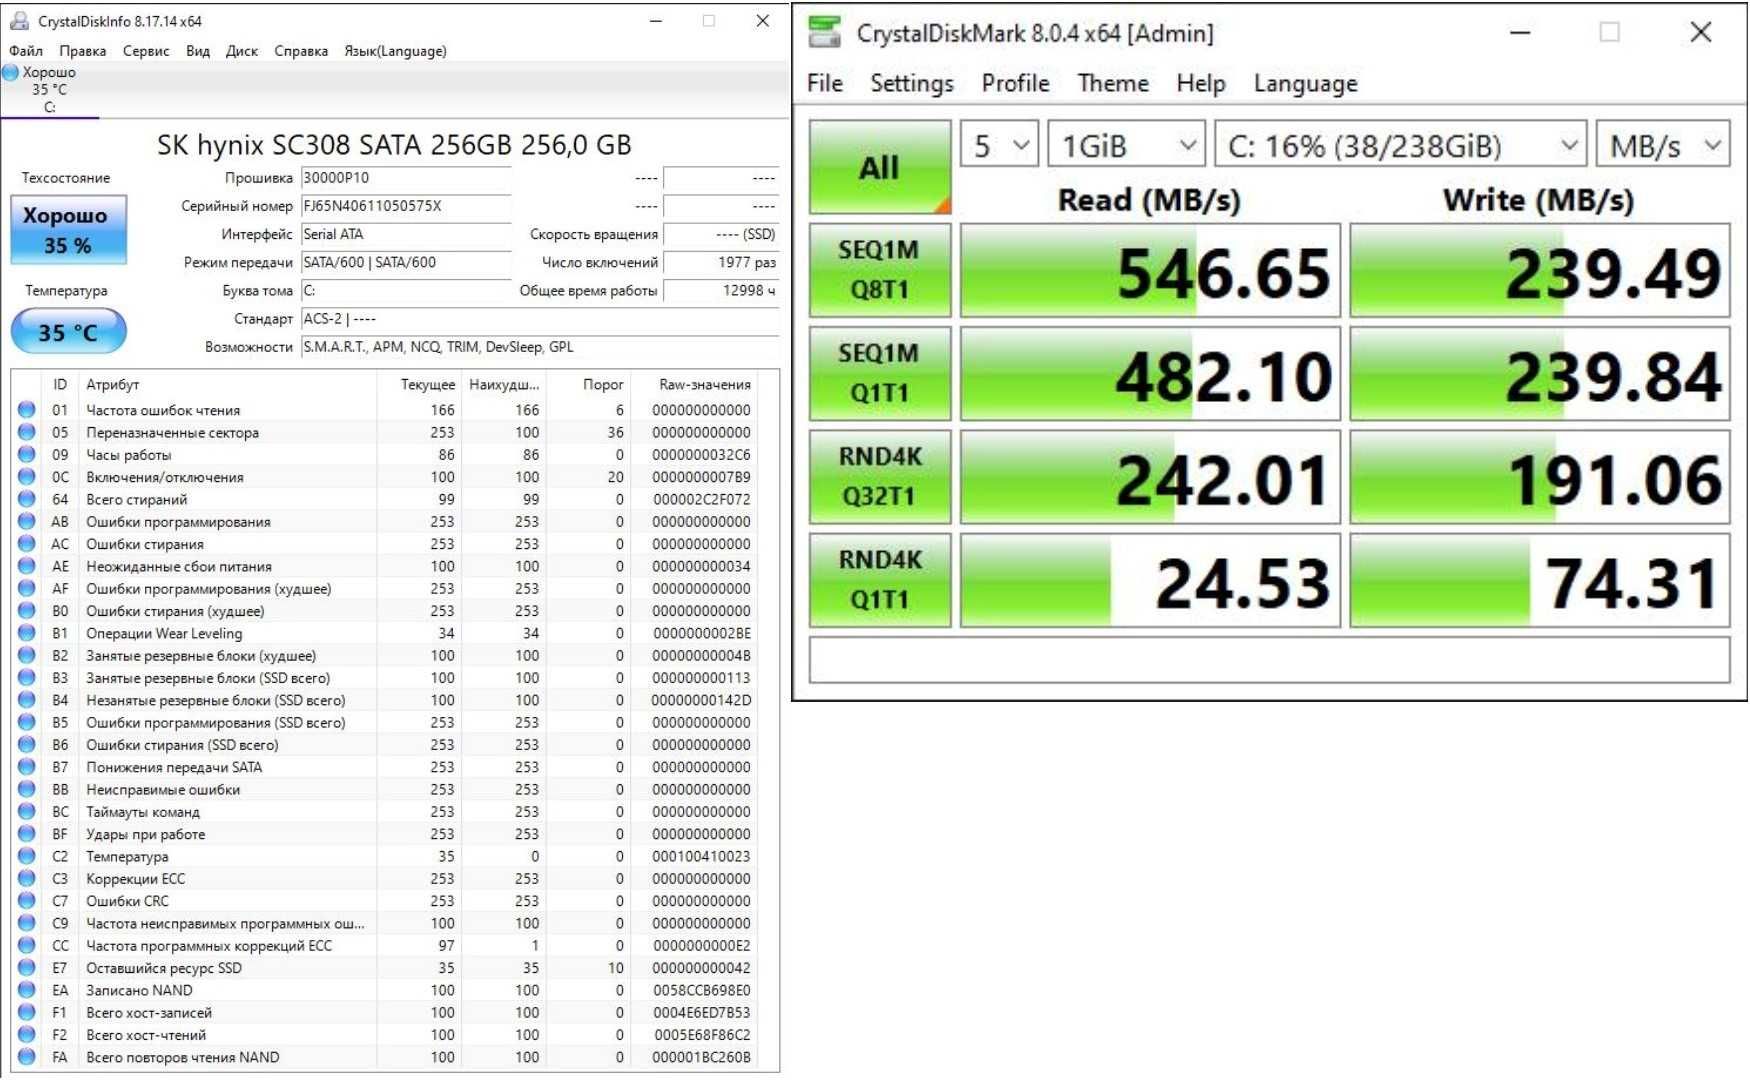
Task: Click raw value 0058CCB698E0 in Записано NAND row
Action: [x=701, y=990]
